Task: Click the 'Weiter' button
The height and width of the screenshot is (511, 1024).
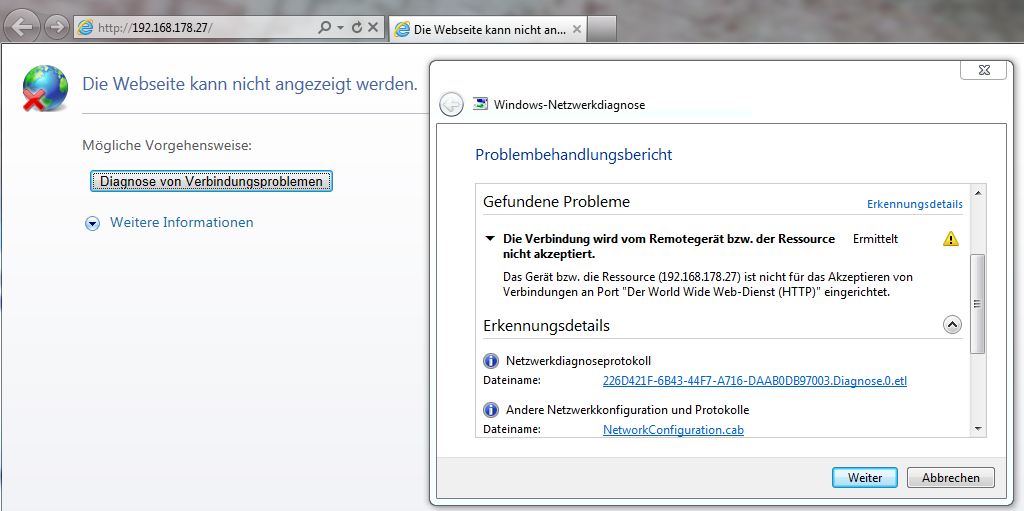Action: 865,478
